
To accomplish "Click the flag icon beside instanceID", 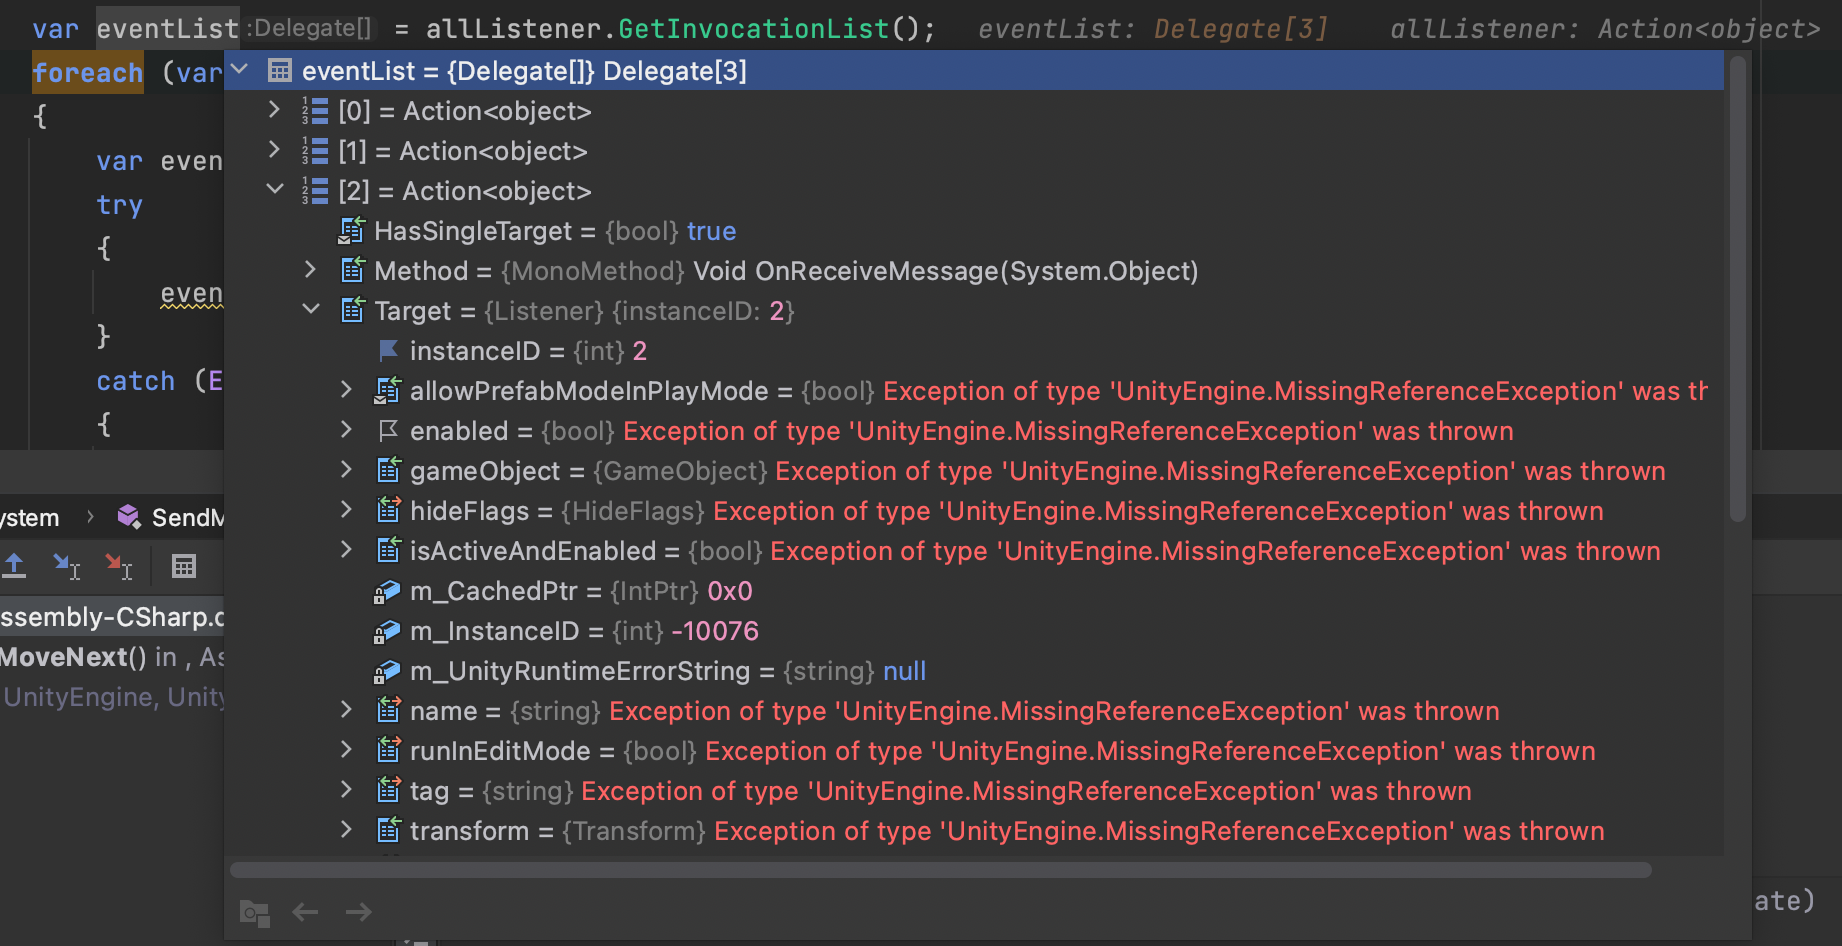I will 388,351.
